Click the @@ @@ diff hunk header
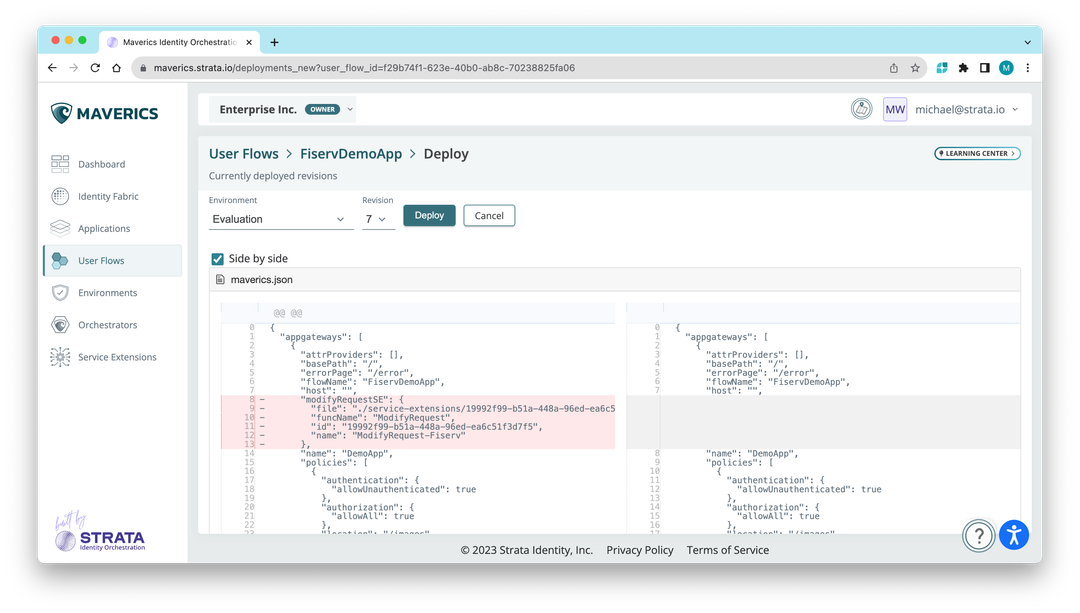The image size is (1080, 613). coord(288,313)
